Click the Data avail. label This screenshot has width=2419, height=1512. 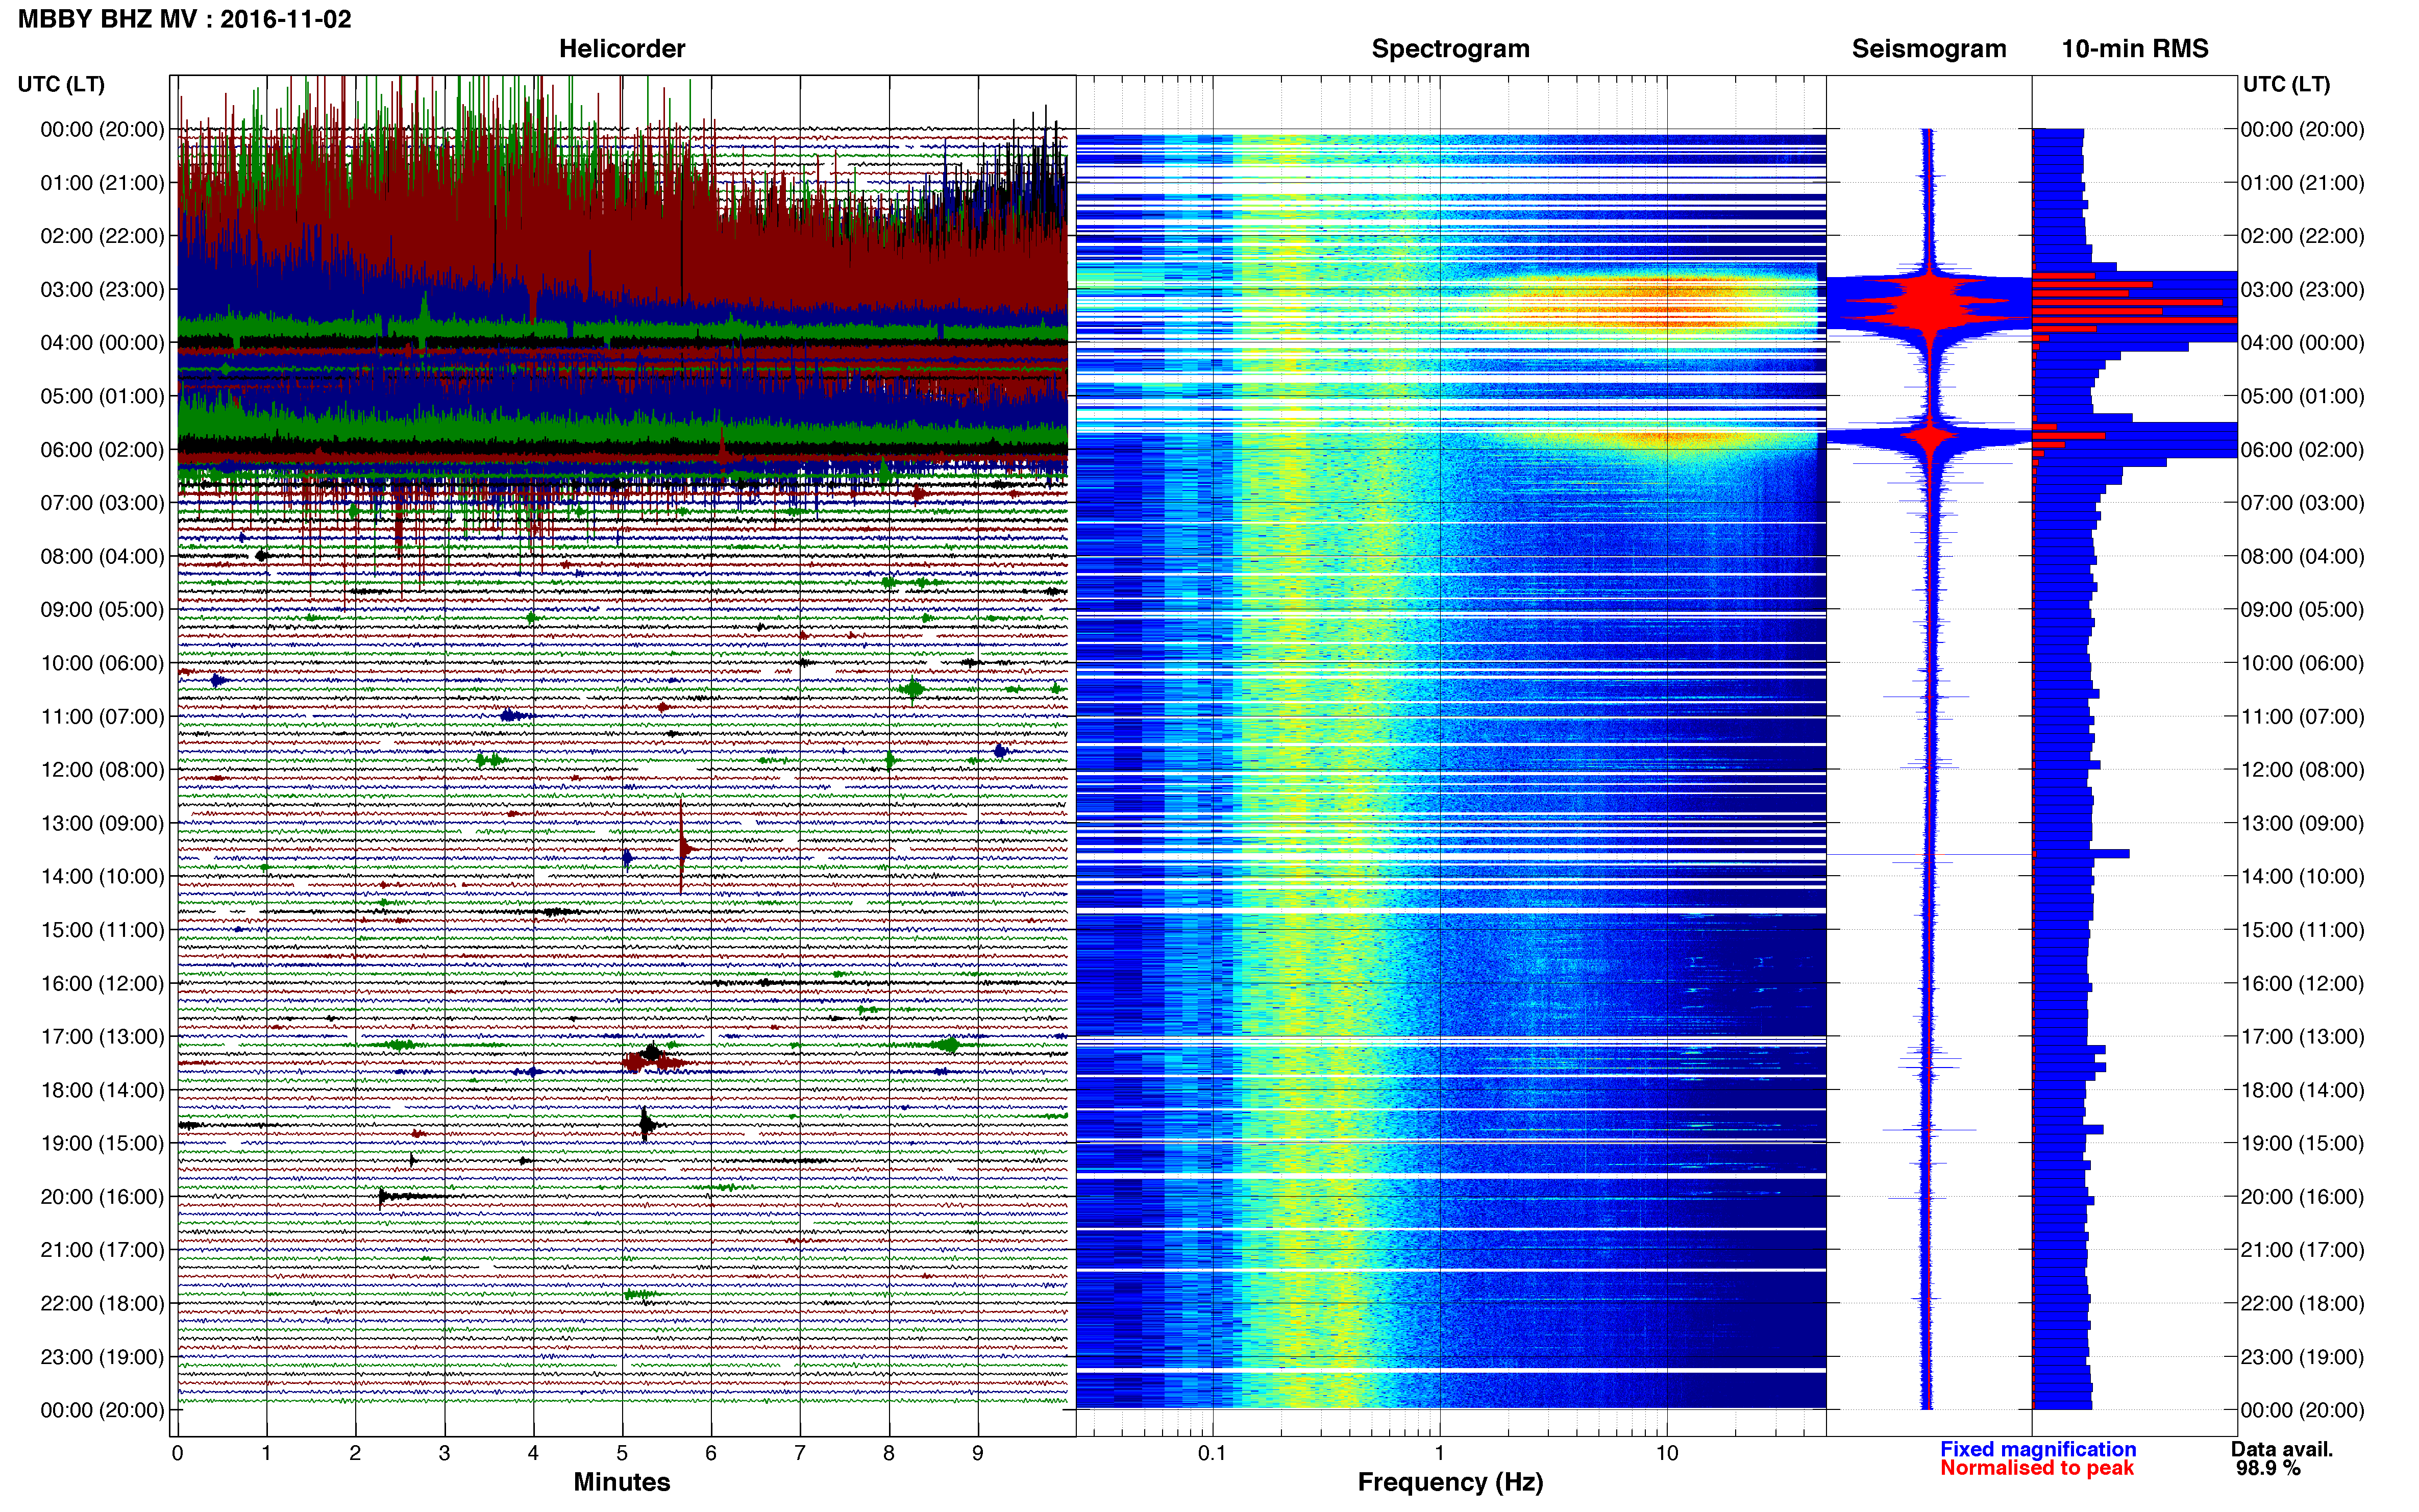coord(2282,1449)
